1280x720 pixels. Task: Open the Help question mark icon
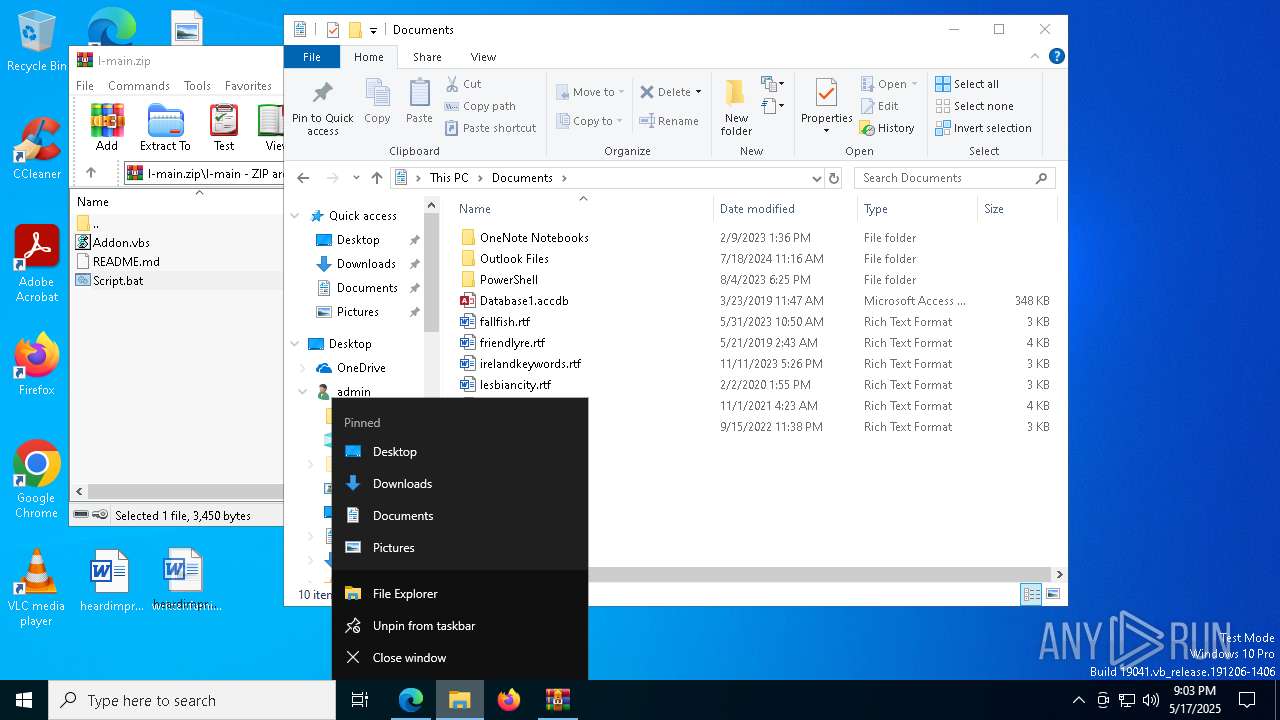(x=1056, y=57)
